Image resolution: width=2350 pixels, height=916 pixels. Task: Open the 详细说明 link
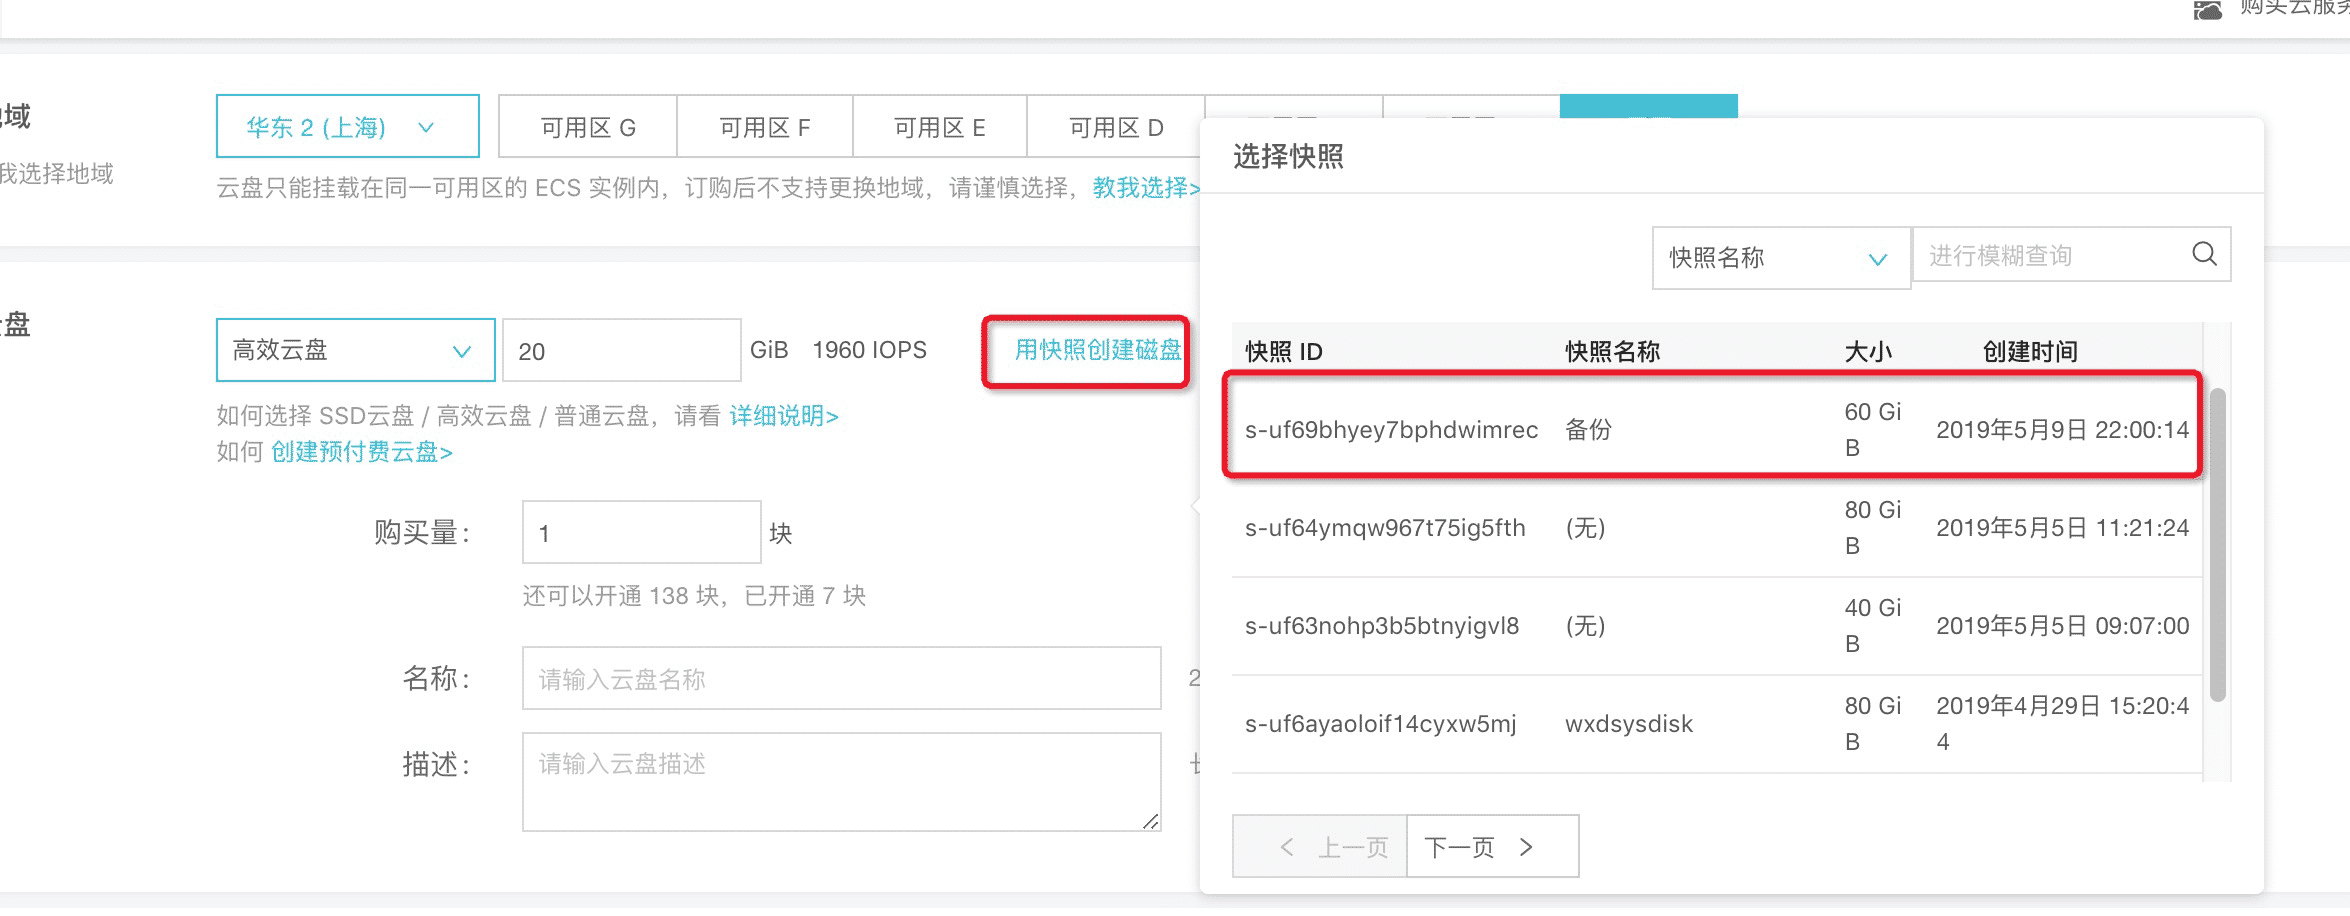coord(783,416)
